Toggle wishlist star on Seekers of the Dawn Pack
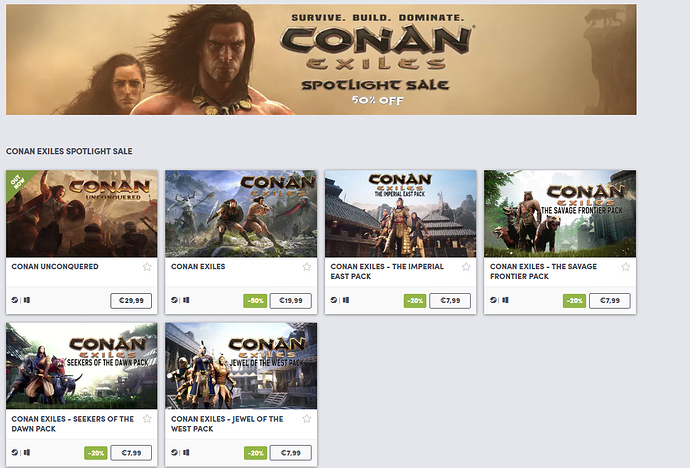This screenshot has height=468, width=690. [147, 419]
